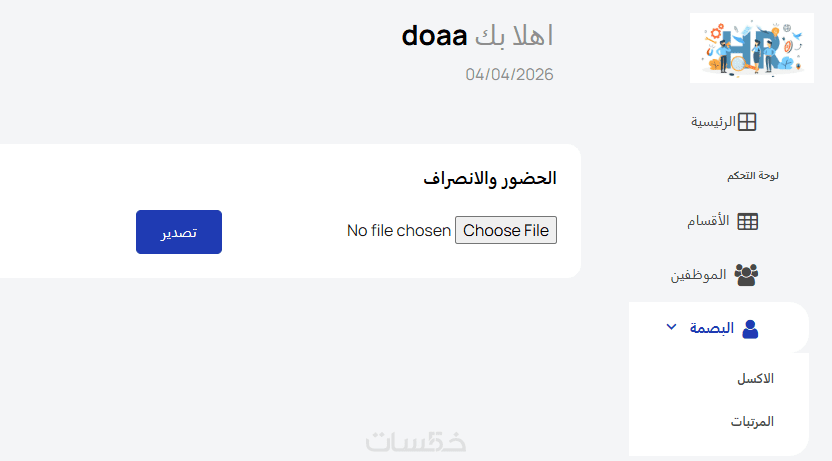The image size is (832, 461).
Task: Click the 'اهلا بك doaa' welcome heading
Action: click(x=477, y=36)
